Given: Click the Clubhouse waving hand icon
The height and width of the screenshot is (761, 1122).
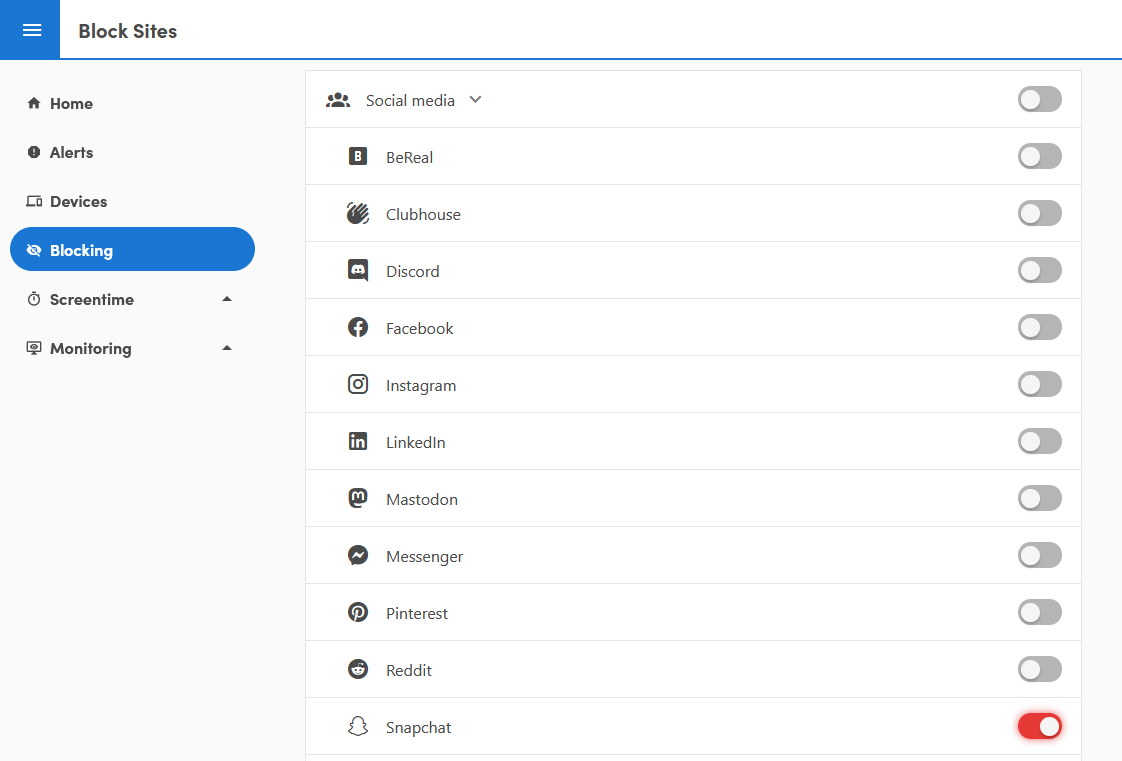Looking at the screenshot, I should click(358, 213).
